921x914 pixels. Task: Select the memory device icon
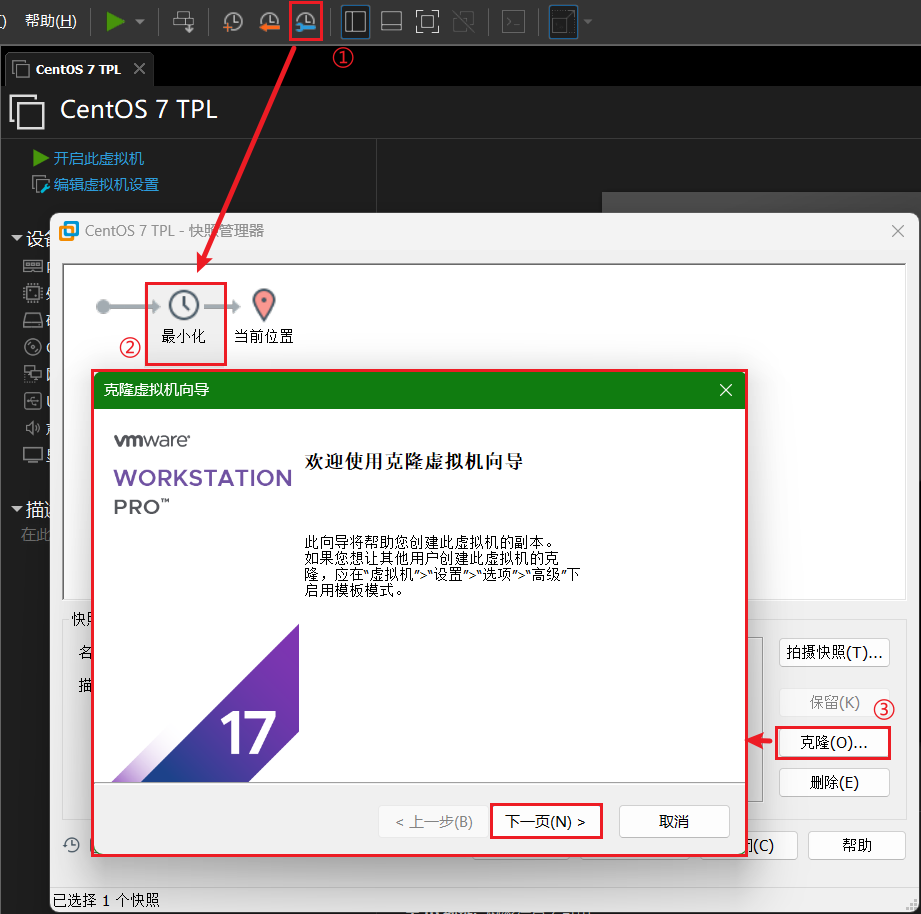tap(33, 266)
